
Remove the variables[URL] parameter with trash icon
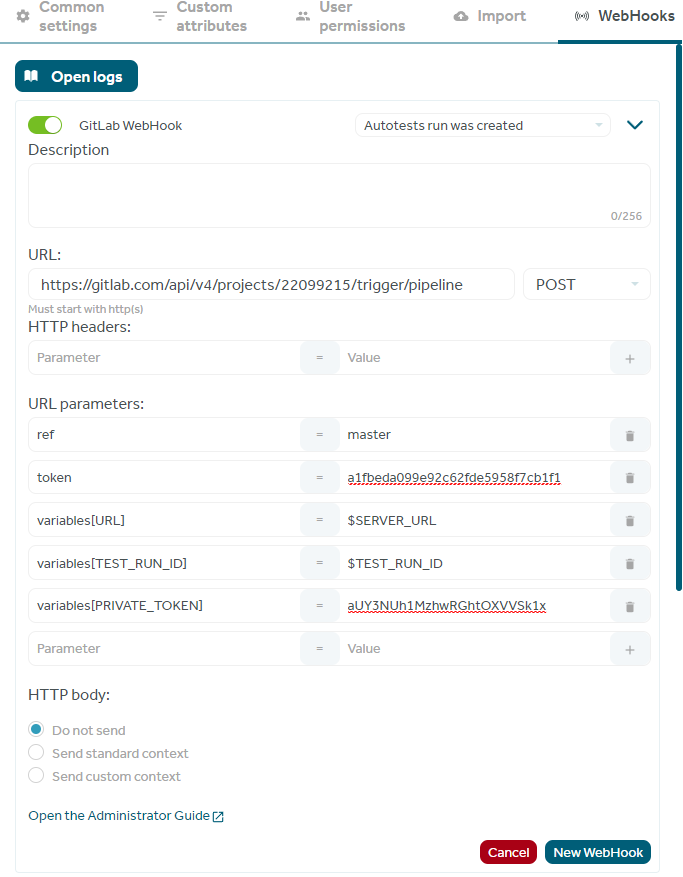(630, 521)
